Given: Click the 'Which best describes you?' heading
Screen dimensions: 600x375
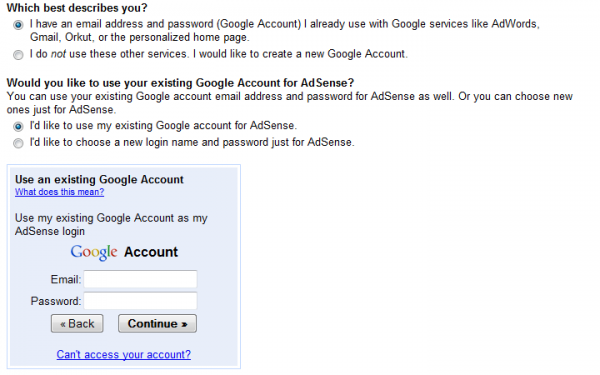Looking at the screenshot, I should [77, 8].
